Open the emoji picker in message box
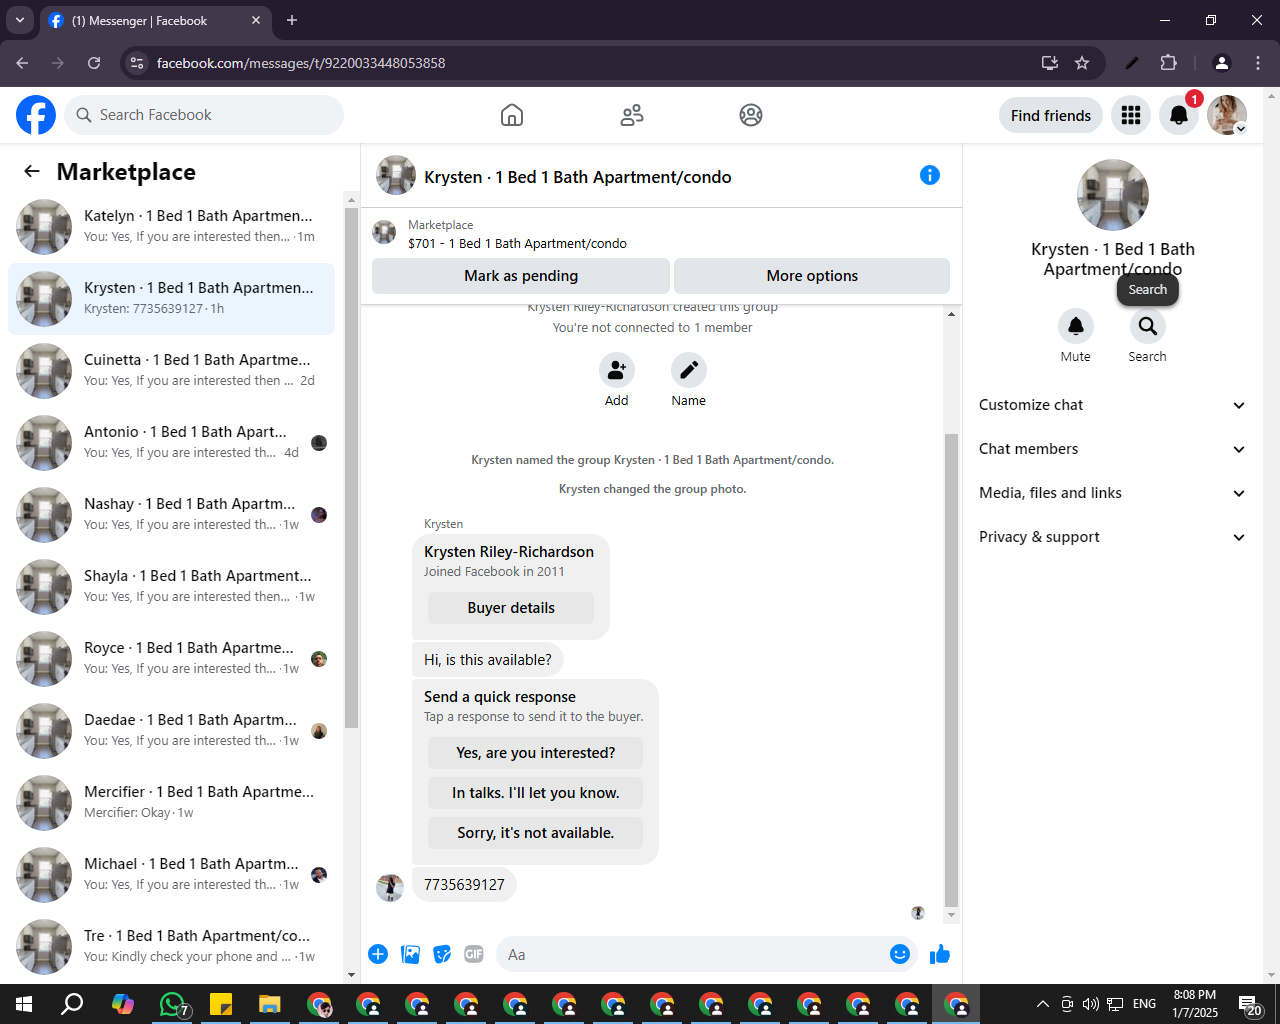Viewport: 1280px width, 1024px height. click(x=900, y=954)
